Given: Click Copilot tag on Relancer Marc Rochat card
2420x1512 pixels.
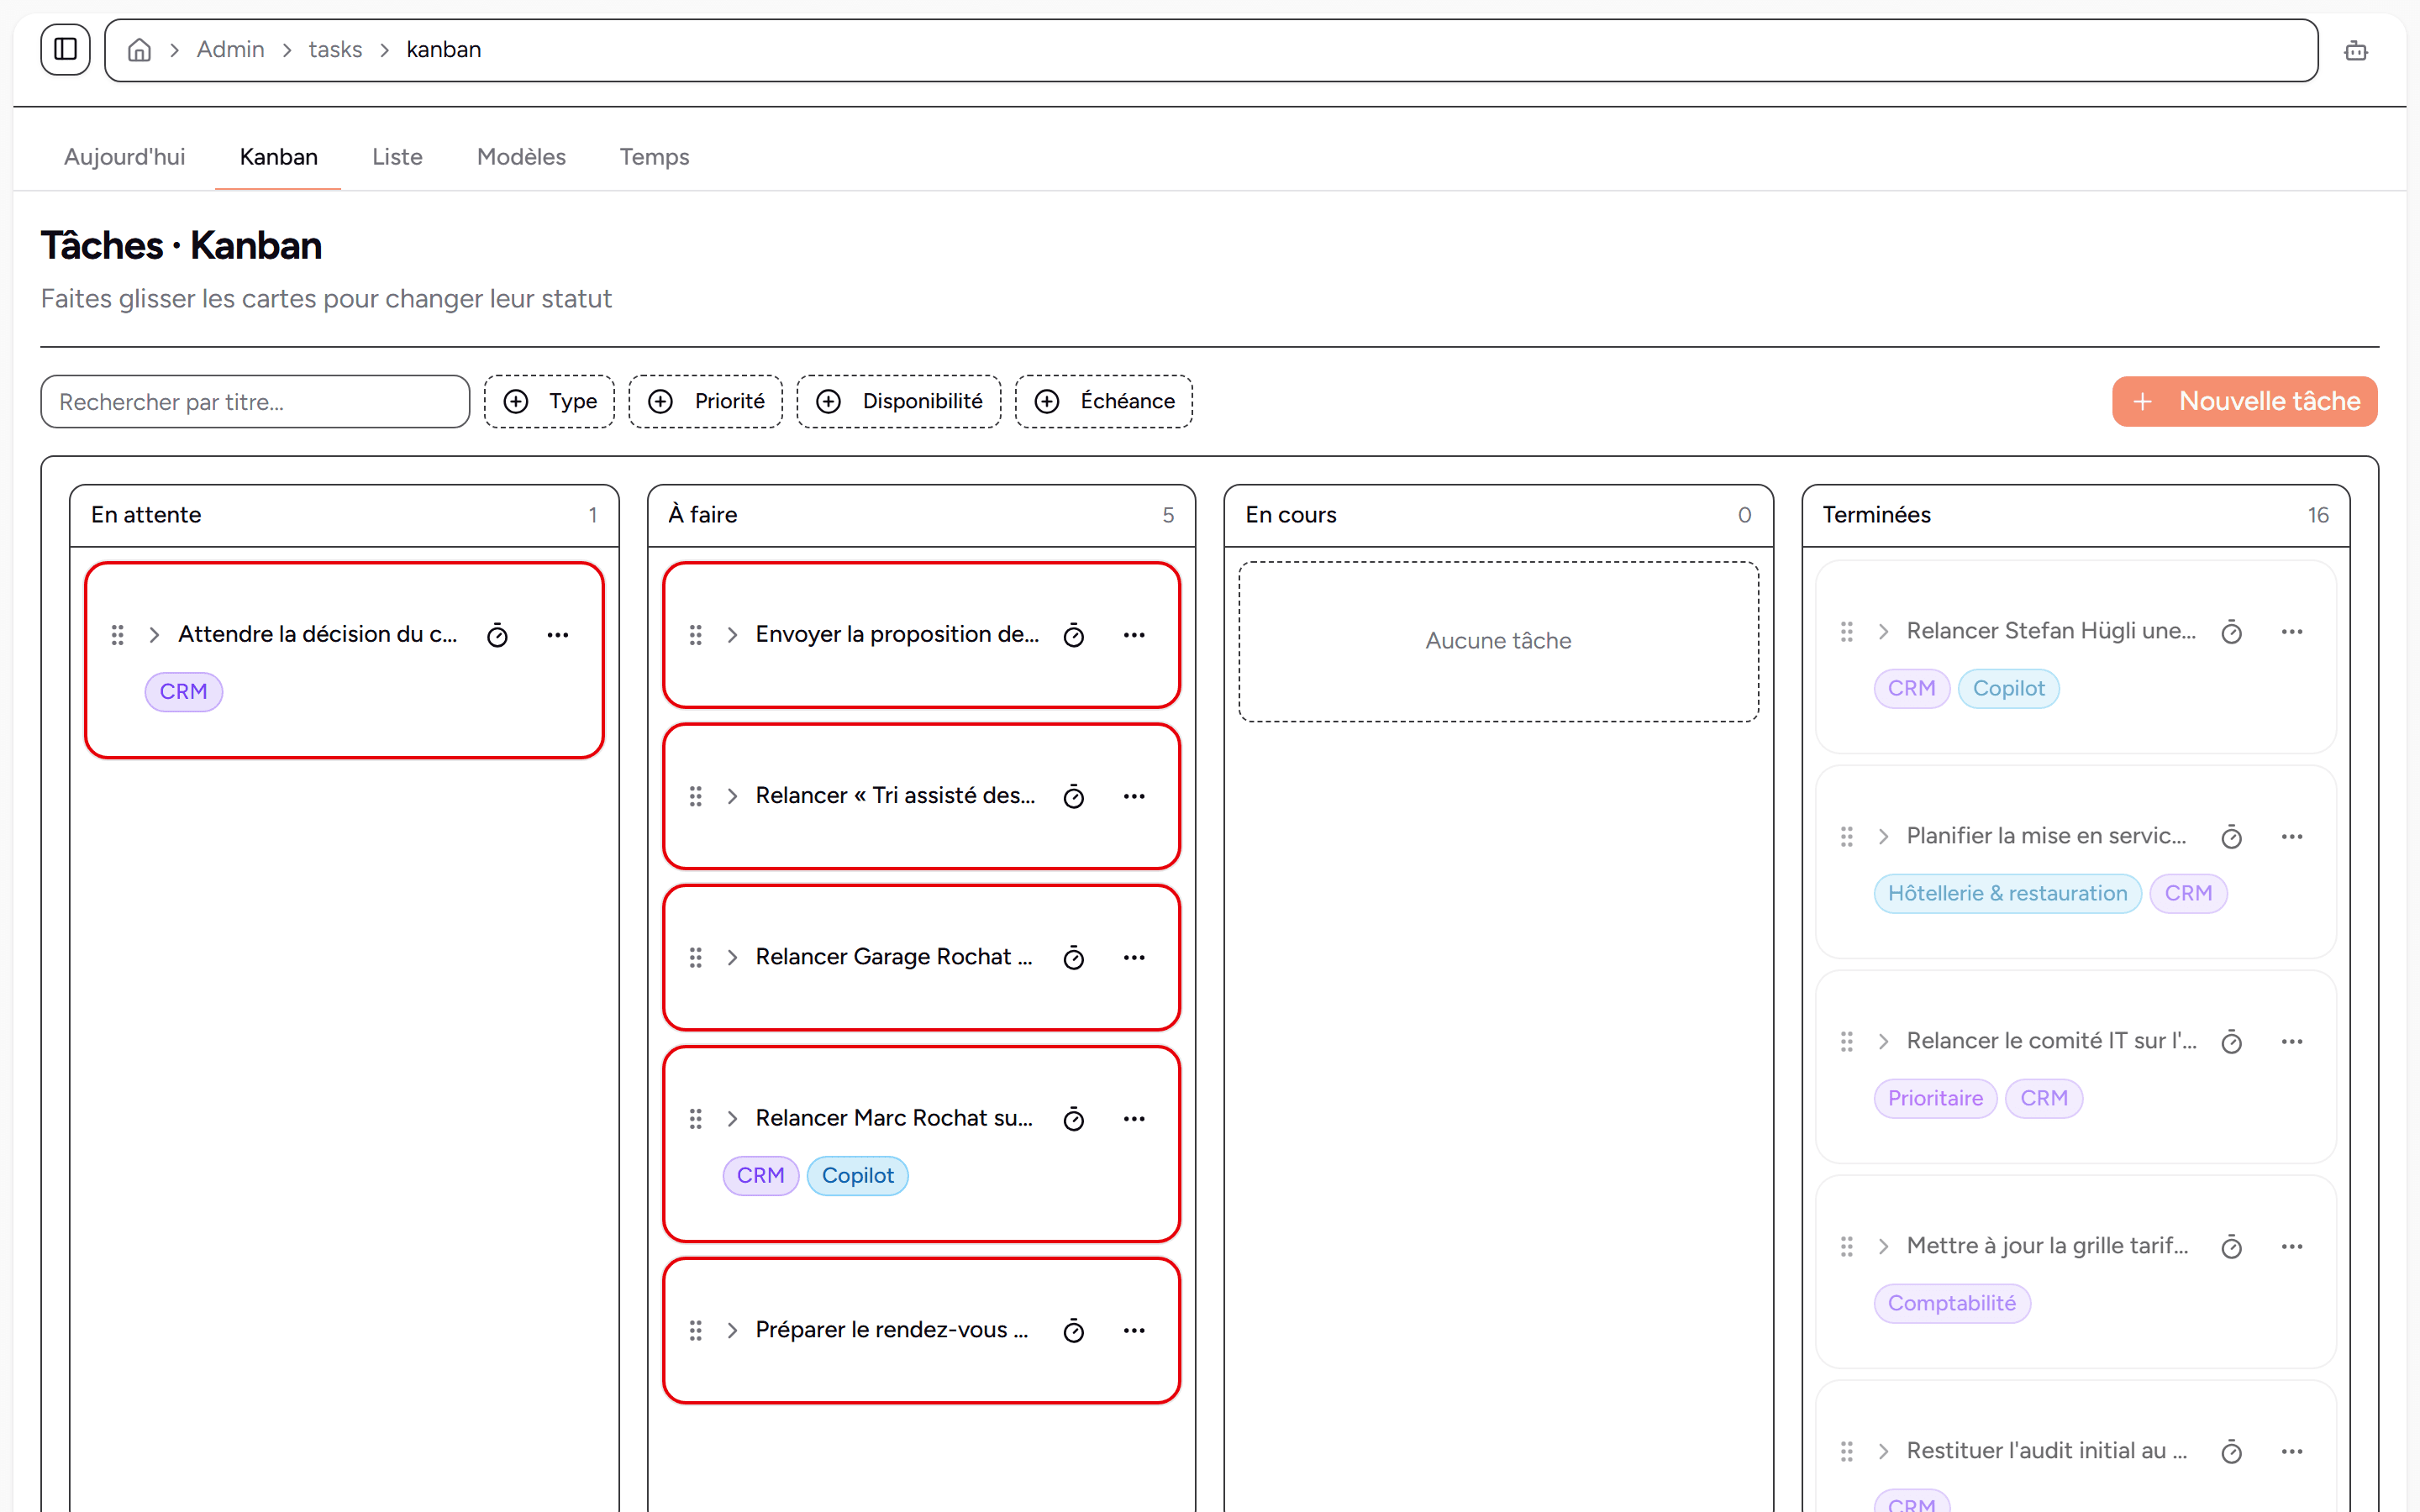Looking at the screenshot, I should [858, 1176].
